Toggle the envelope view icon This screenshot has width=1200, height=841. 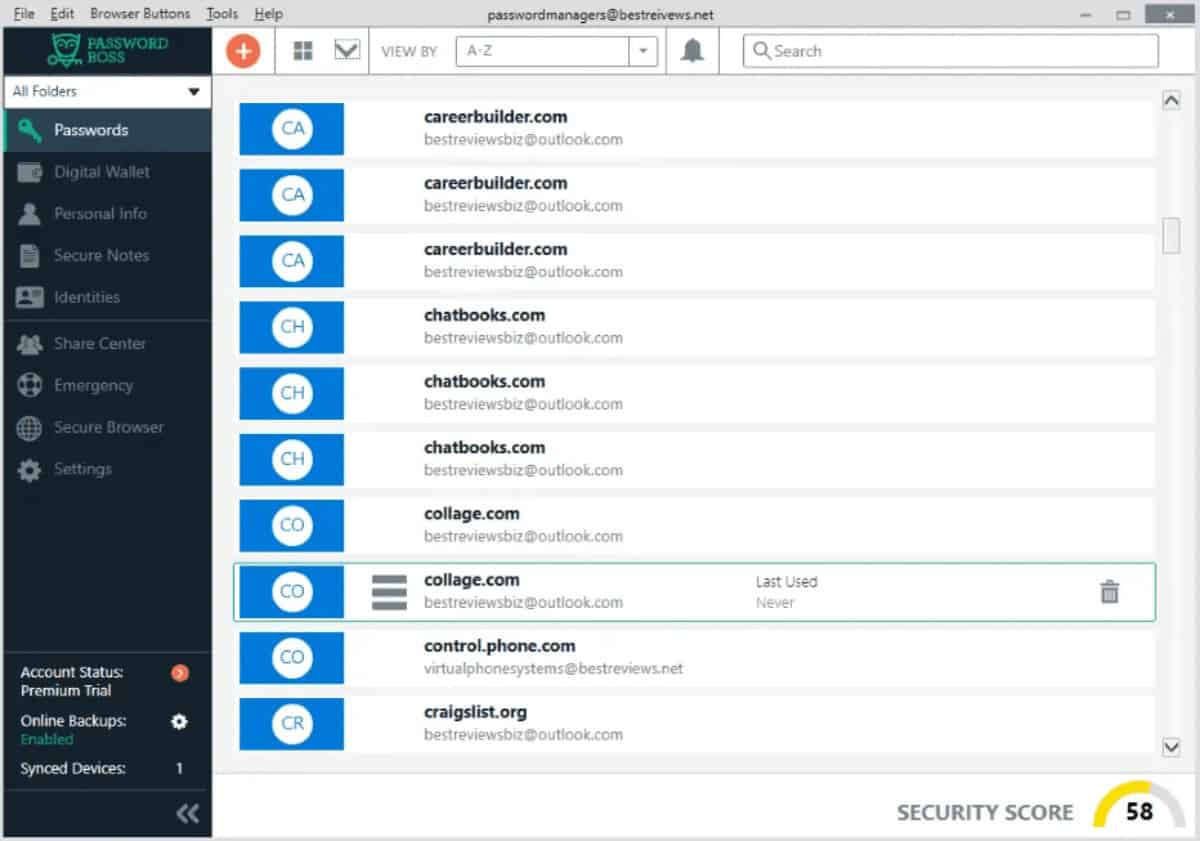[348, 50]
